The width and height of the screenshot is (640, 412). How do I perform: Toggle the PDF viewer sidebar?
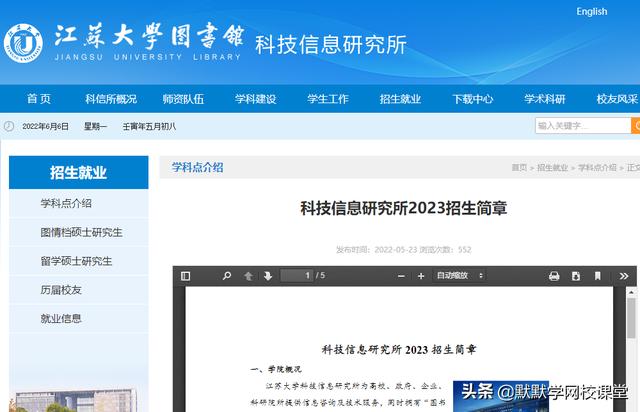point(185,276)
